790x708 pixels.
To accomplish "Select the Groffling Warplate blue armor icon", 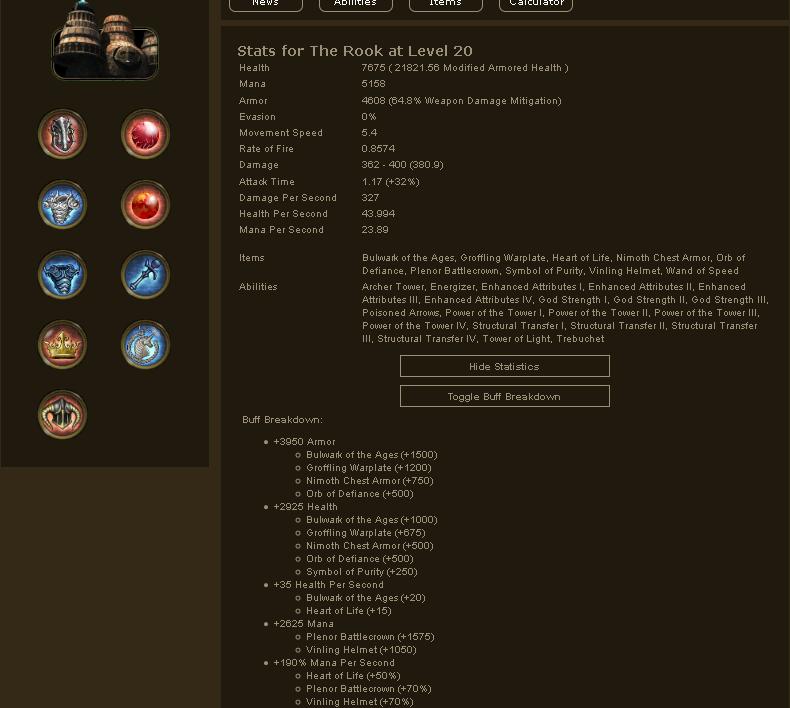I will [x=62, y=205].
